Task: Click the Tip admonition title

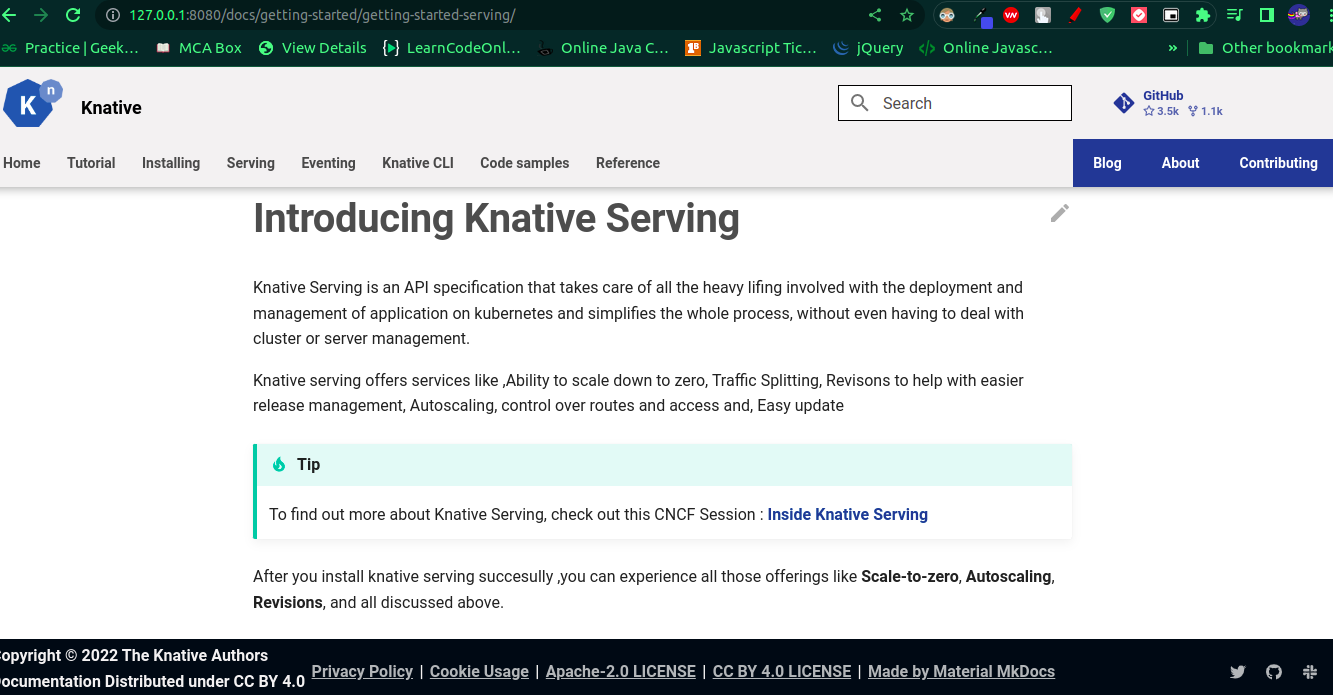Action: [308, 464]
